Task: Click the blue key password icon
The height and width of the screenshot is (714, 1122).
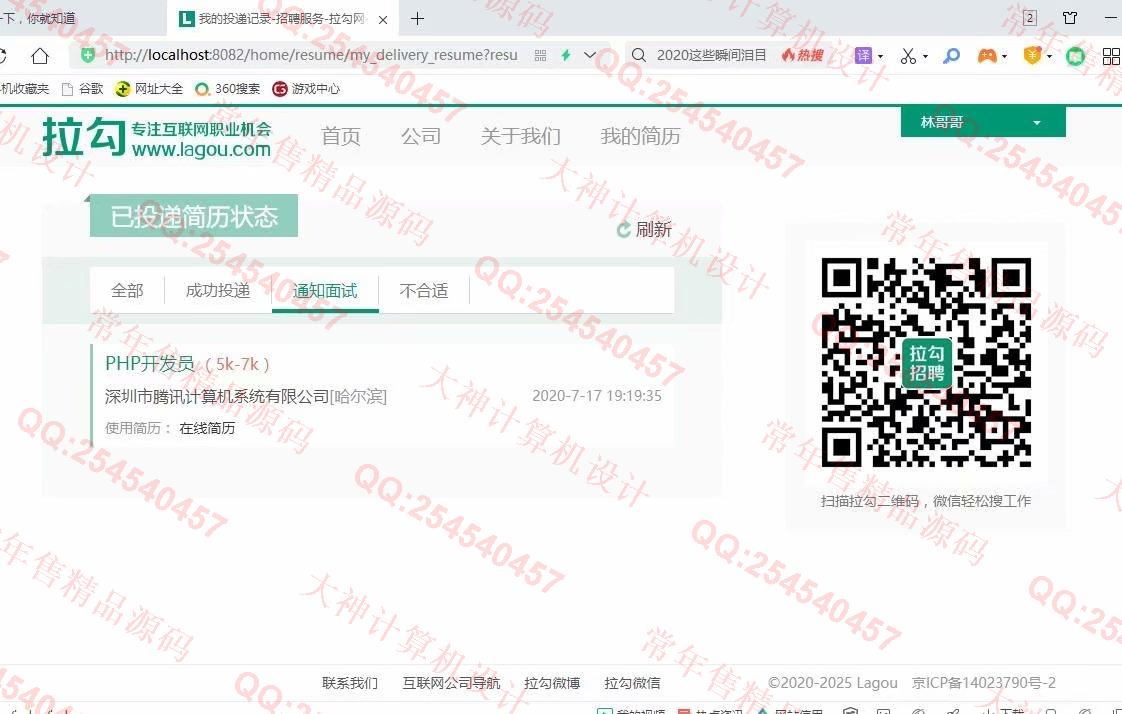Action: (x=951, y=55)
